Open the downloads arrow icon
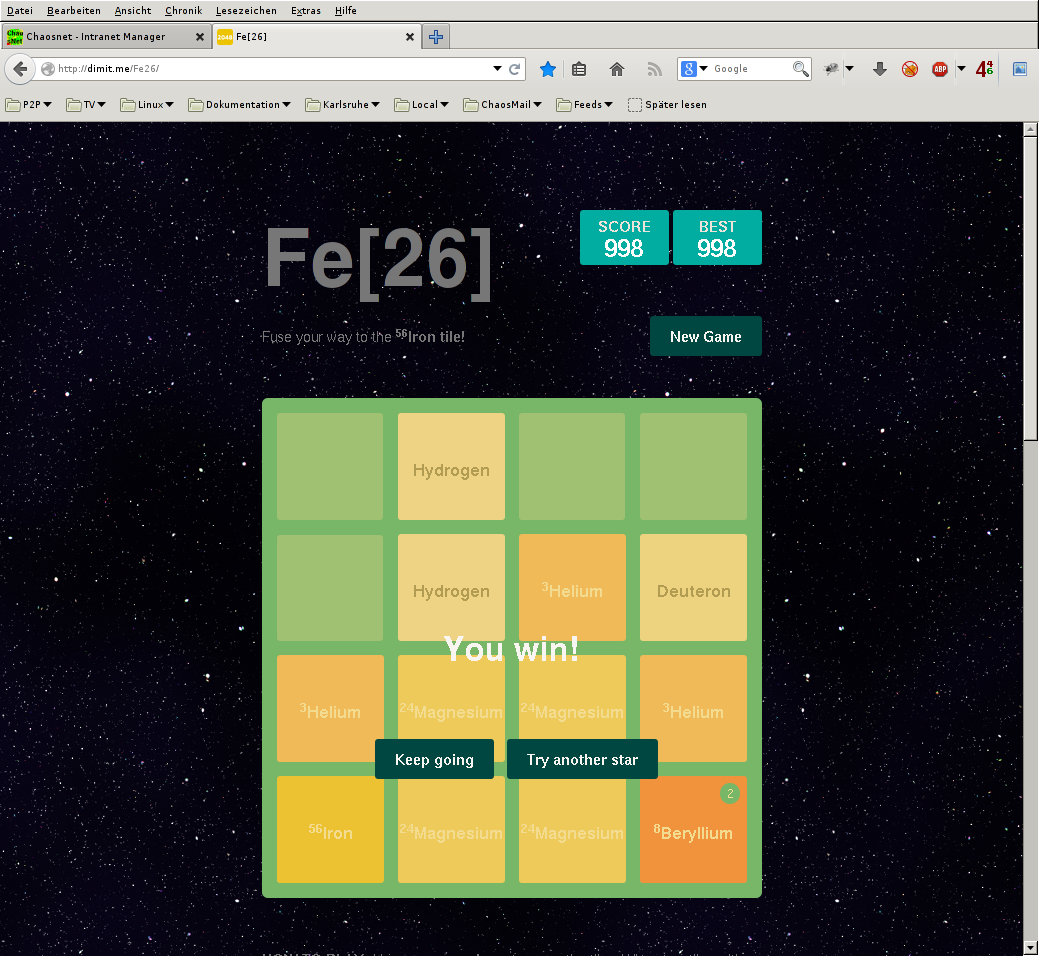 [880, 69]
